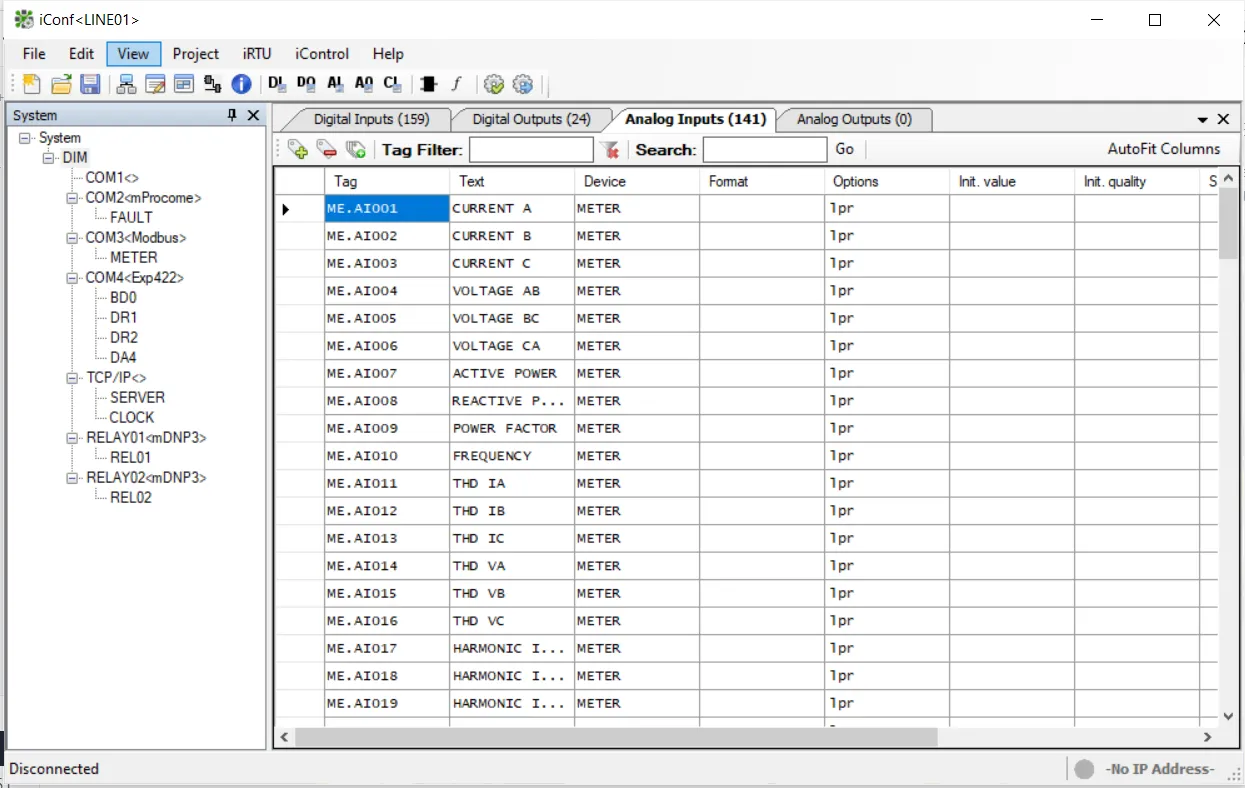Remove a tag with the red minus icon
The image size is (1245, 788).
326,150
